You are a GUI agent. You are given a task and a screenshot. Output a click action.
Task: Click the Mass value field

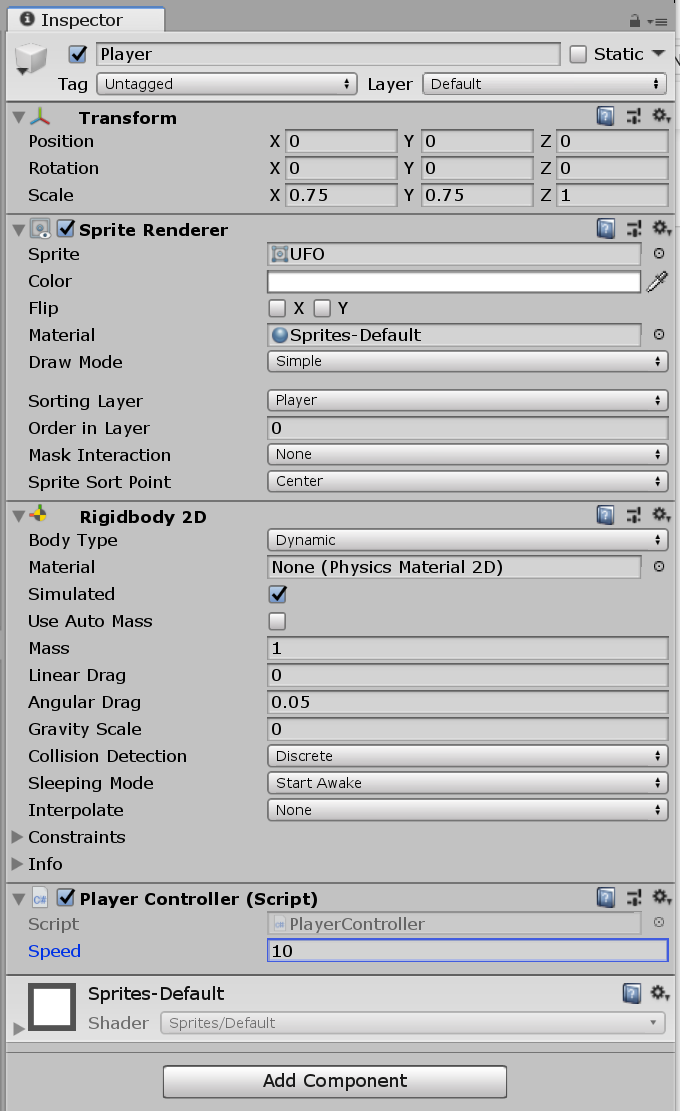pyautogui.click(x=468, y=648)
